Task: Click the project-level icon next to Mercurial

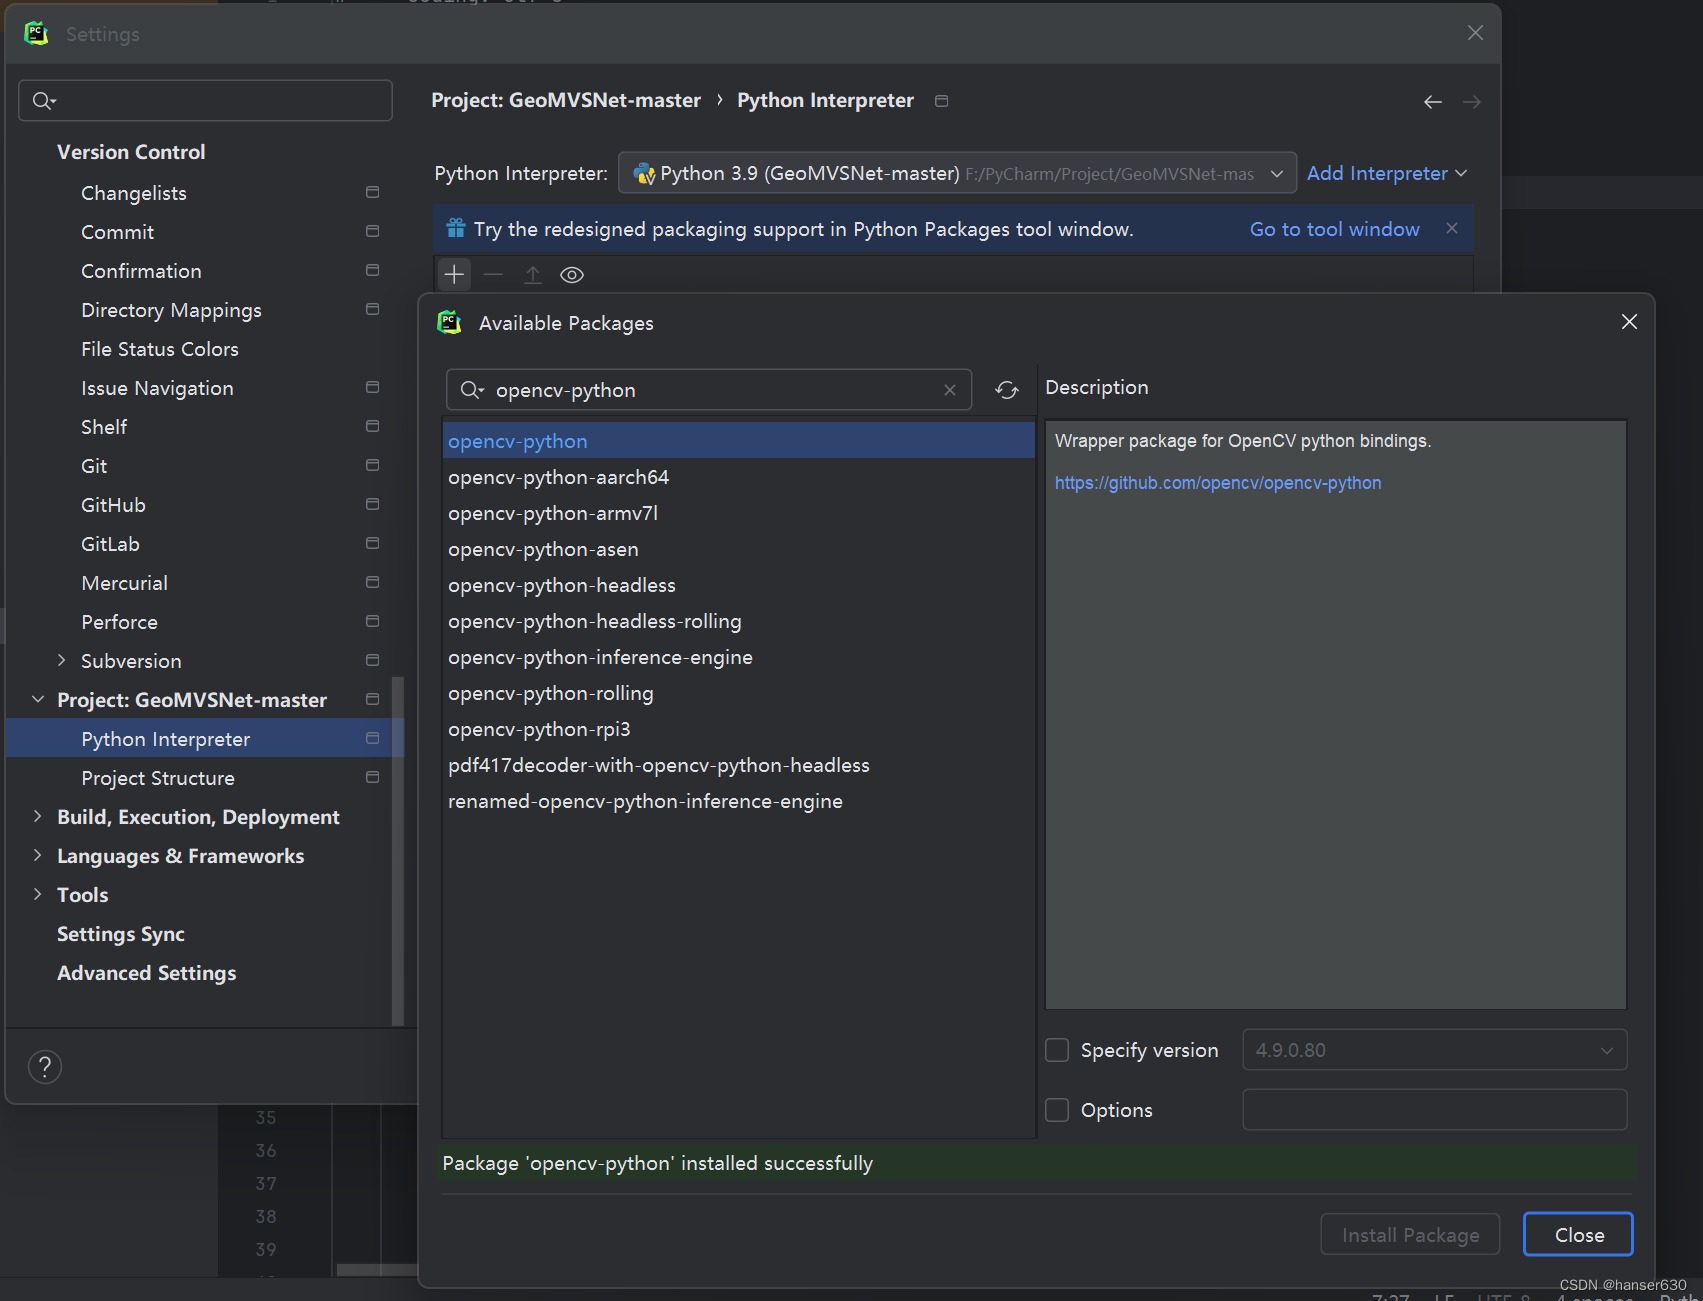Action: (373, 582)
